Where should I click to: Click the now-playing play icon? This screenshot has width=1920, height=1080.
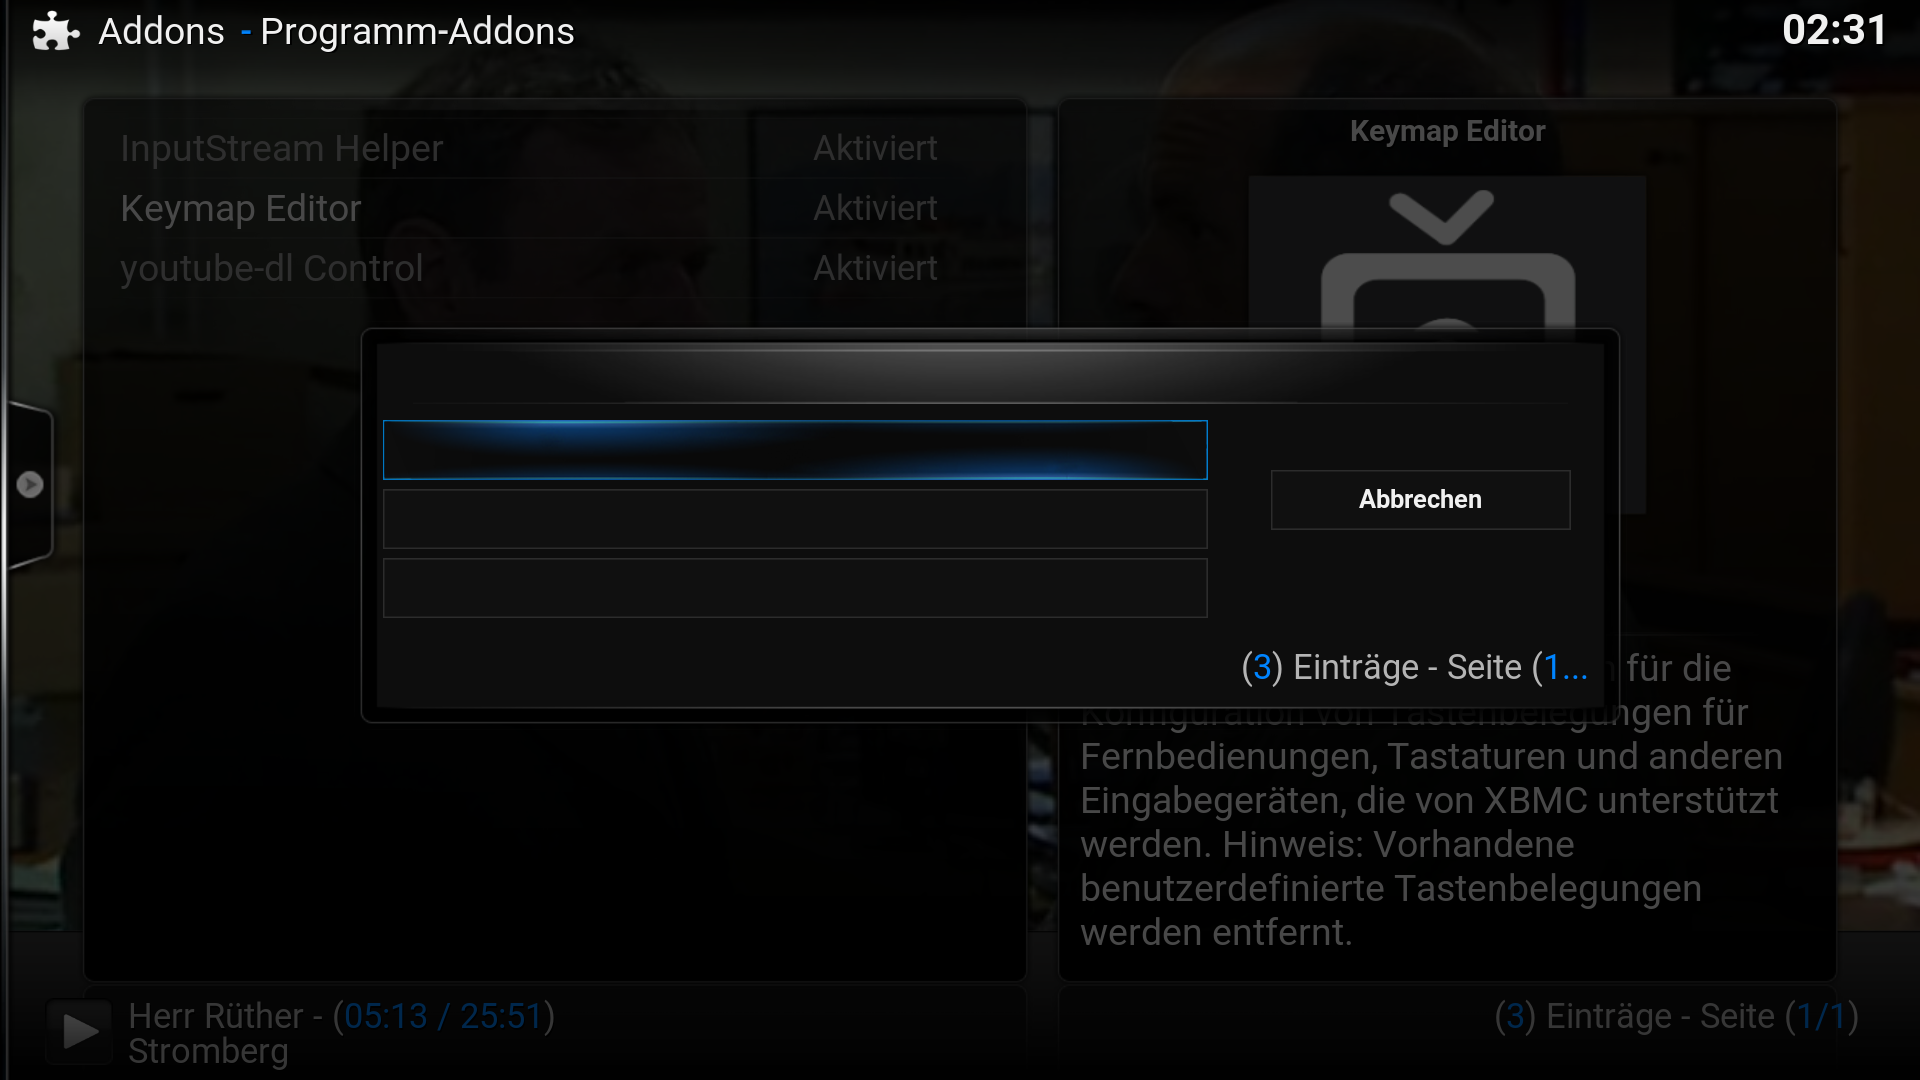[80, 1031]
